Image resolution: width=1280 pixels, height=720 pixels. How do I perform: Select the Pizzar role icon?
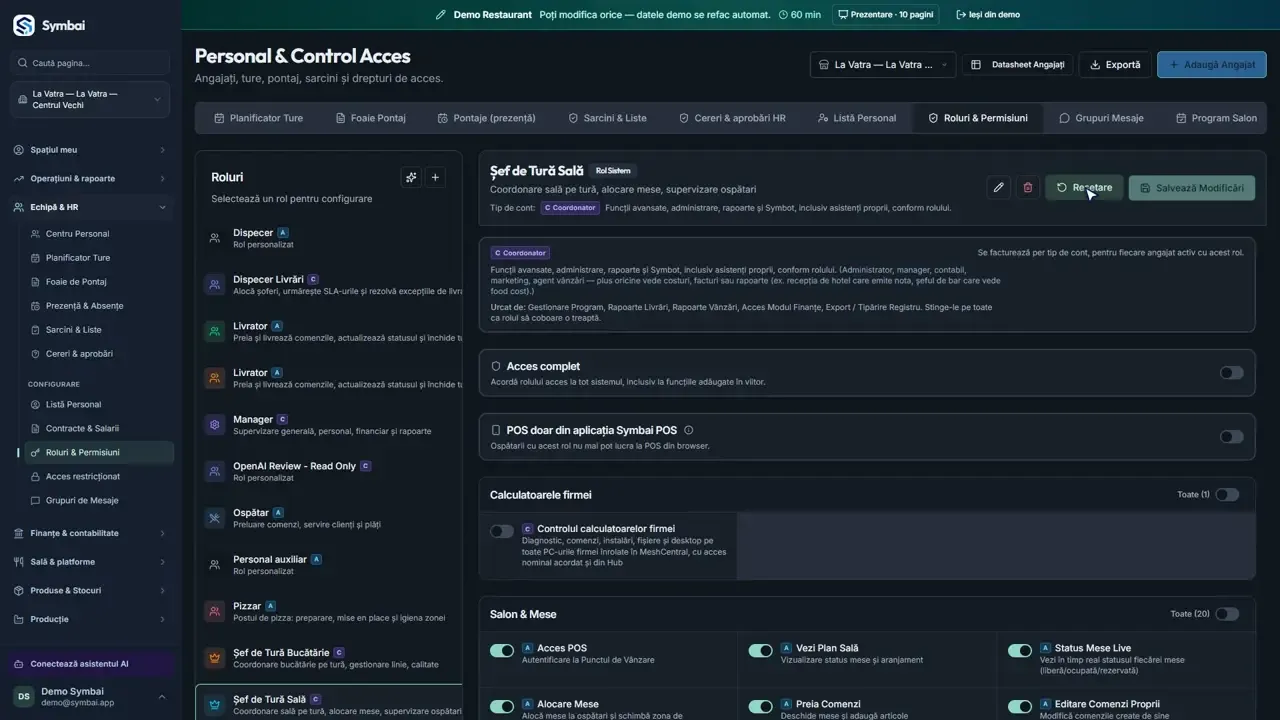[x=214, y=611]
